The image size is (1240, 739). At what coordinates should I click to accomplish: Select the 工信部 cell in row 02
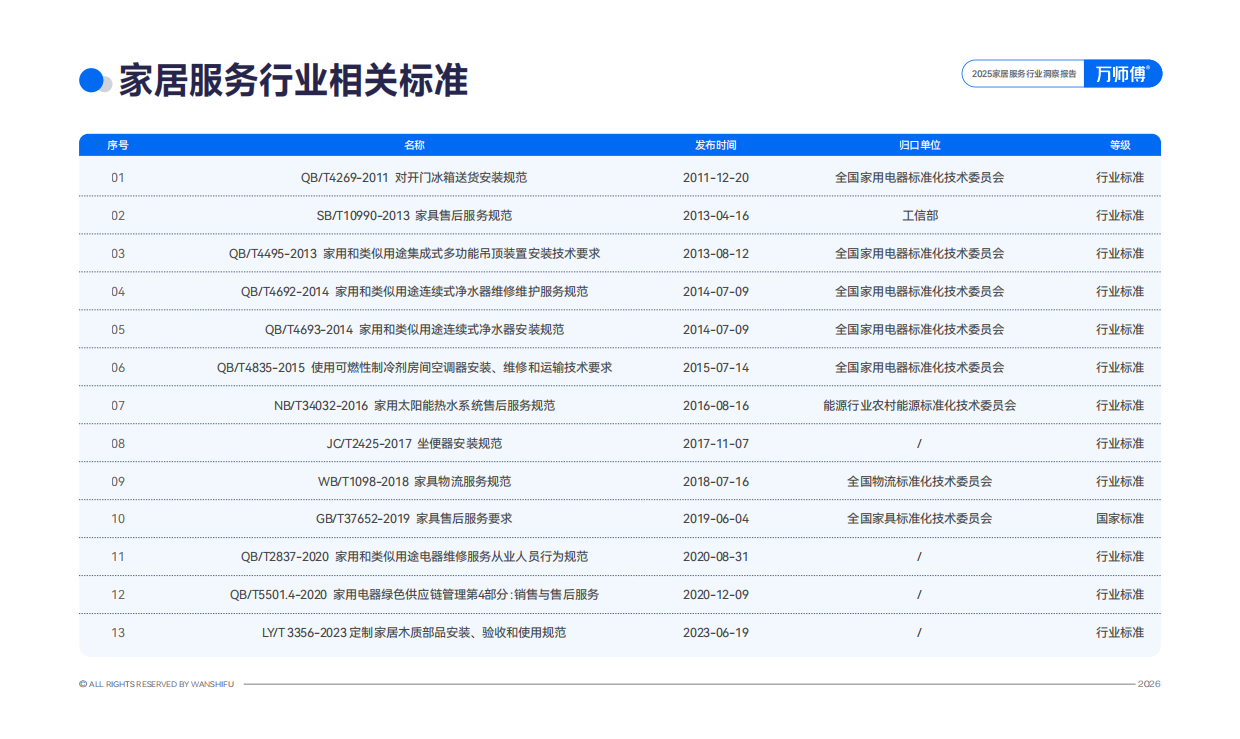[x=920, y=215]
